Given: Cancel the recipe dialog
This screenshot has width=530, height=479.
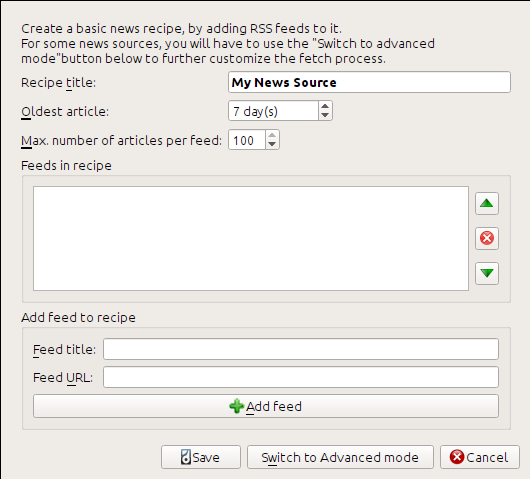Looking at the screenshot, I should 480,457.
